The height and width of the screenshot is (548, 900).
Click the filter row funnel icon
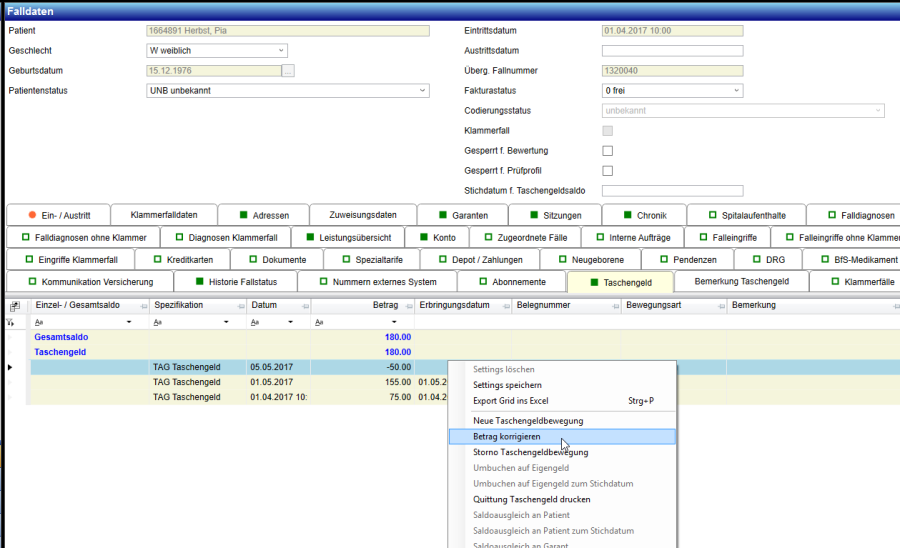click(x=11, y=323)
